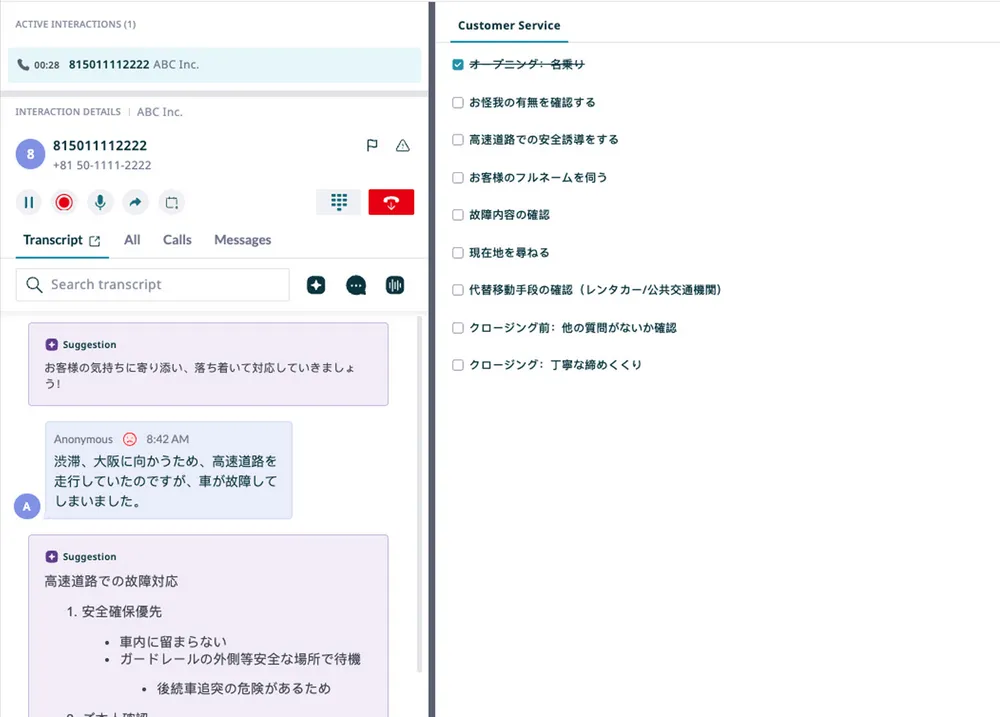Check the お怪我の有無を確認する checkbox
Image resolution: width=1000 pixels, height=717 pixels.
click(458, 103)
